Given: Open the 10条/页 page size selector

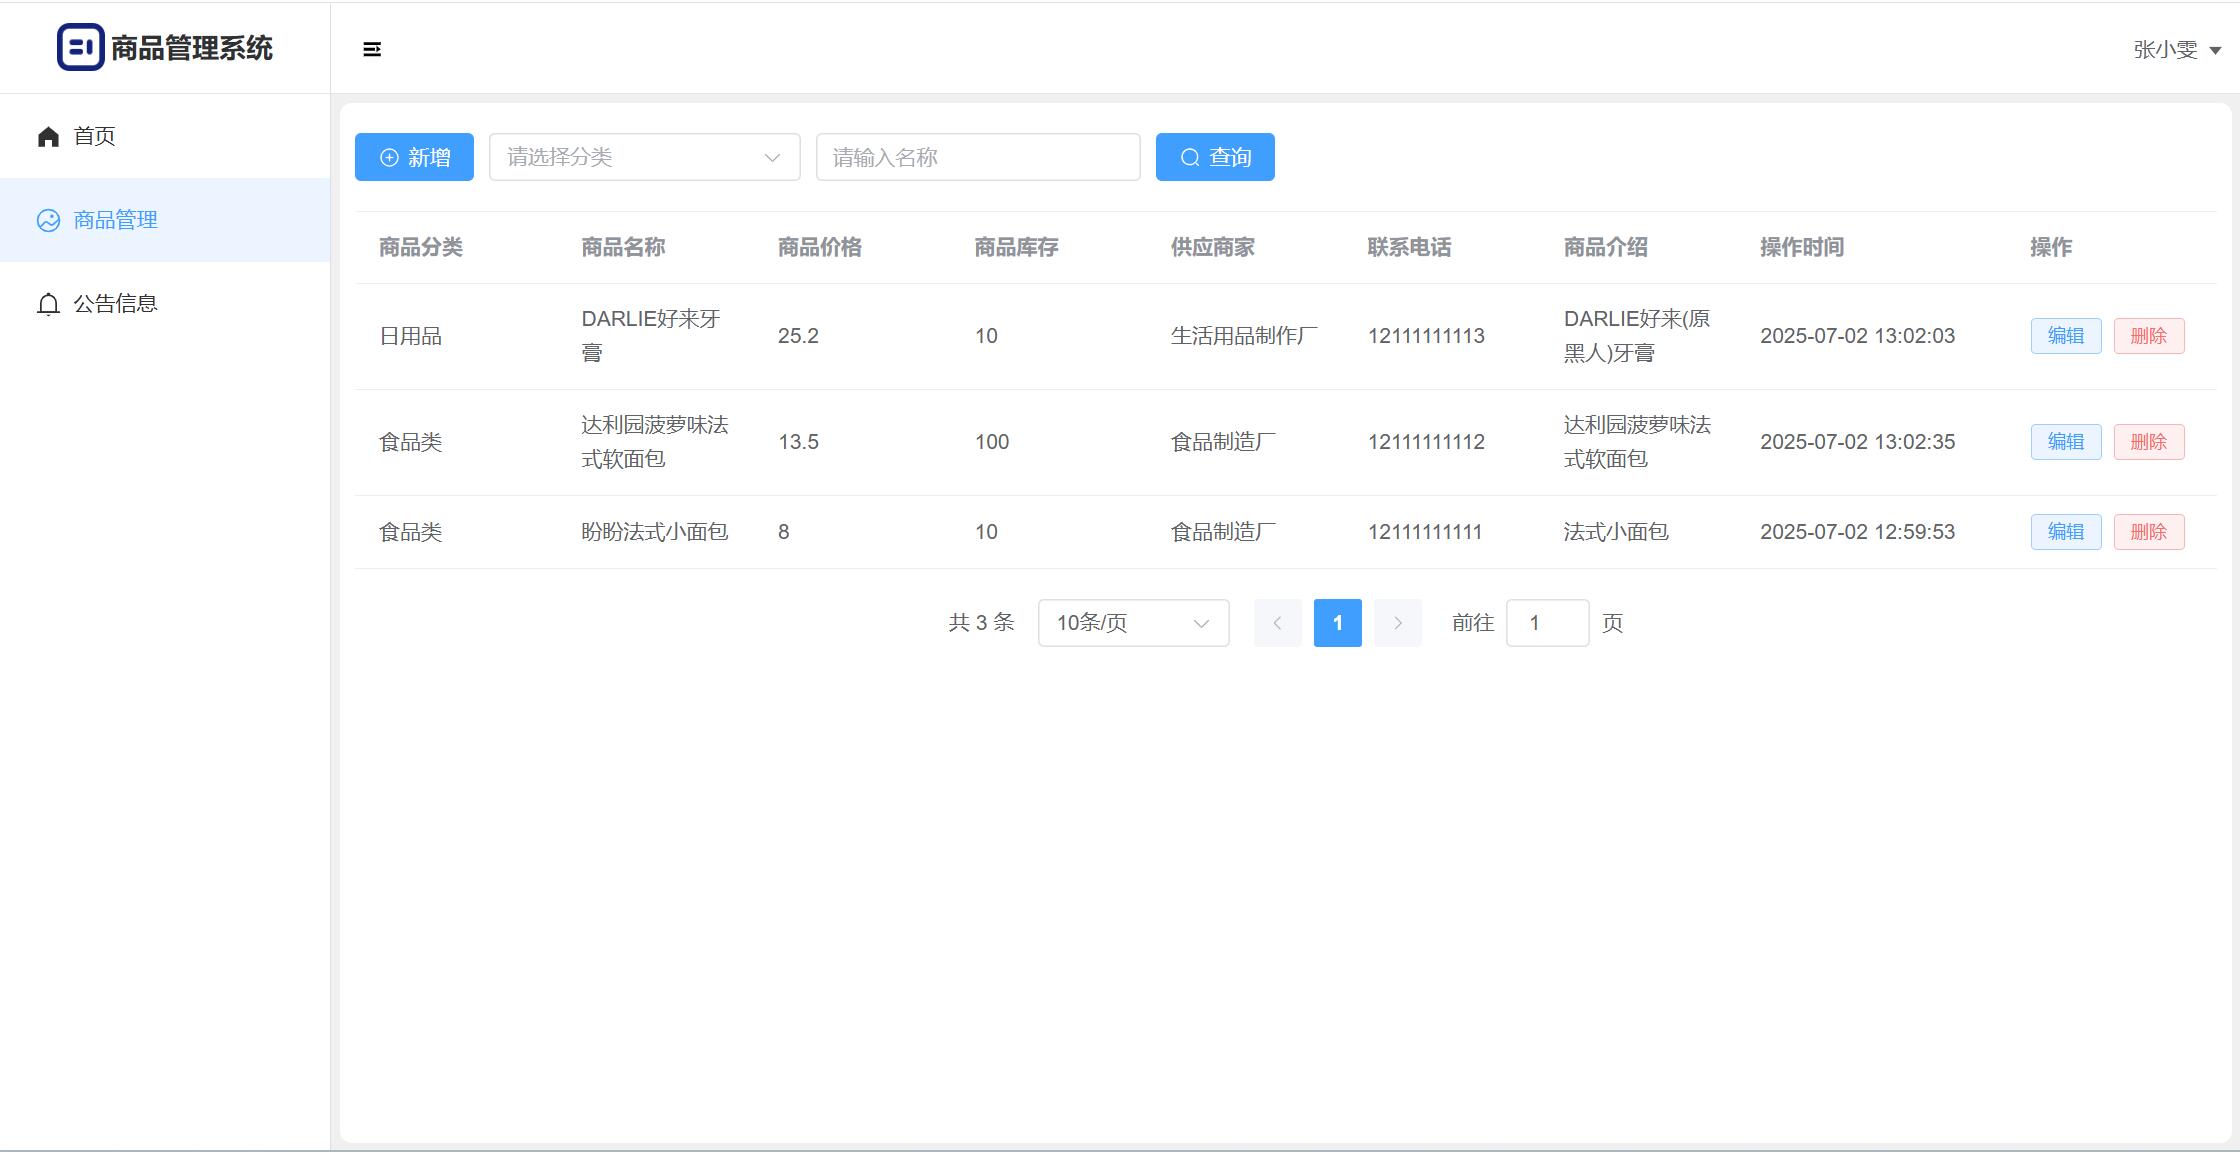Looking at the screenshot, I should pyautogui.click(x=1133, y=623).
